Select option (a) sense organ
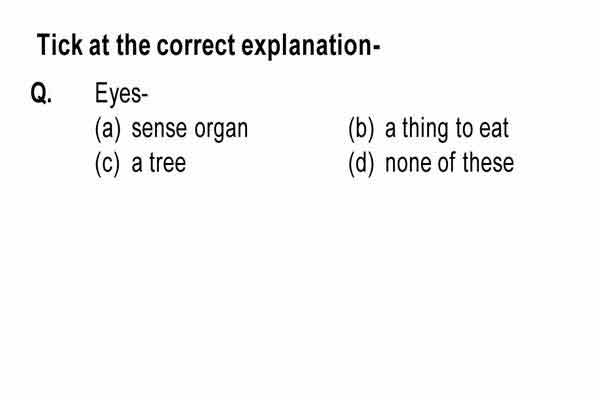The width and height of the screenshot is (600, 400). click(x=171, y=129)
